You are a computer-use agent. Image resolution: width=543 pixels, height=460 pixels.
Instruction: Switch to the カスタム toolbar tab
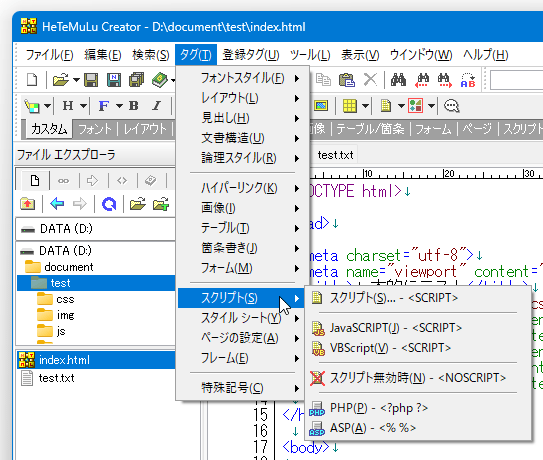(x=49, y=129)
